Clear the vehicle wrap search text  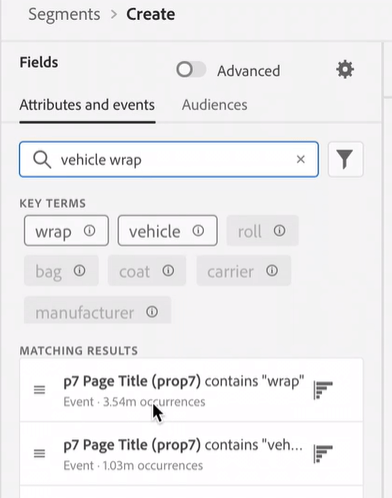[x=301, y=159]
